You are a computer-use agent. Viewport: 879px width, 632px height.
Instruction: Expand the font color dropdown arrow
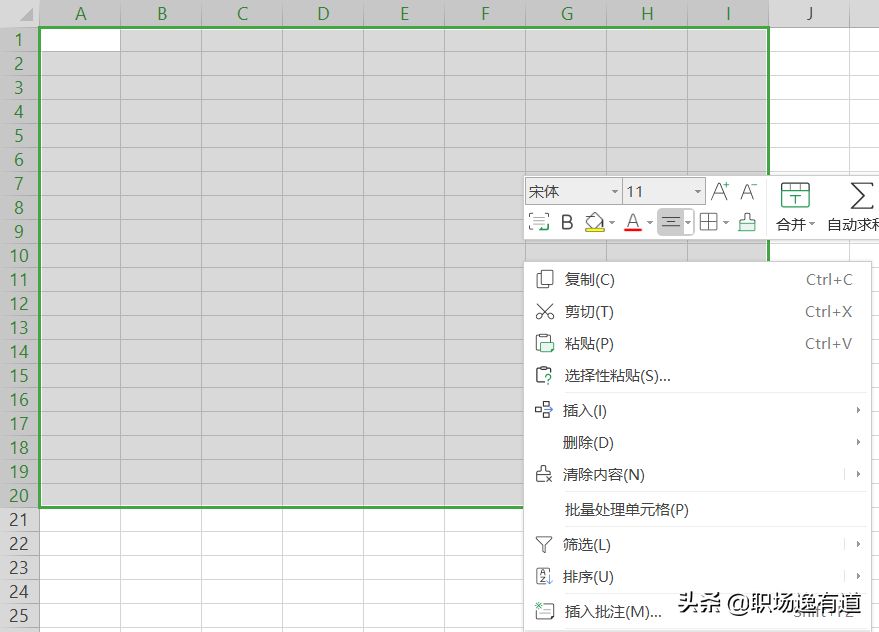tap(649, 223)
